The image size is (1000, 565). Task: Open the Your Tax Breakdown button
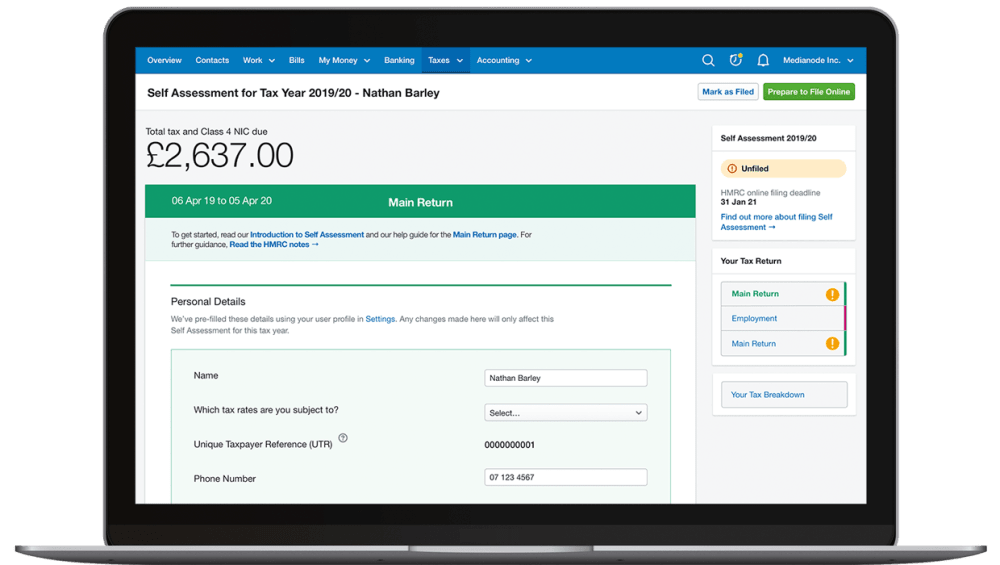[784, 395]
